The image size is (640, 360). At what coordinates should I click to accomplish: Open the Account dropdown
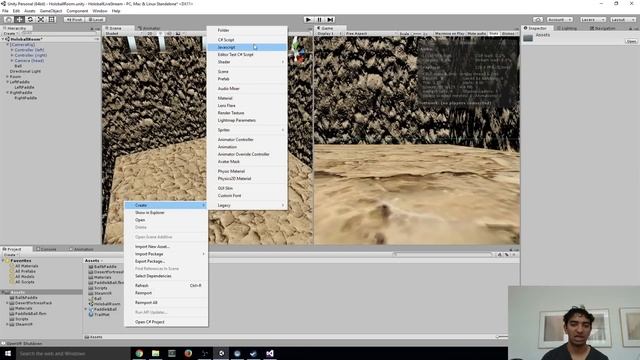pos(560,20)
